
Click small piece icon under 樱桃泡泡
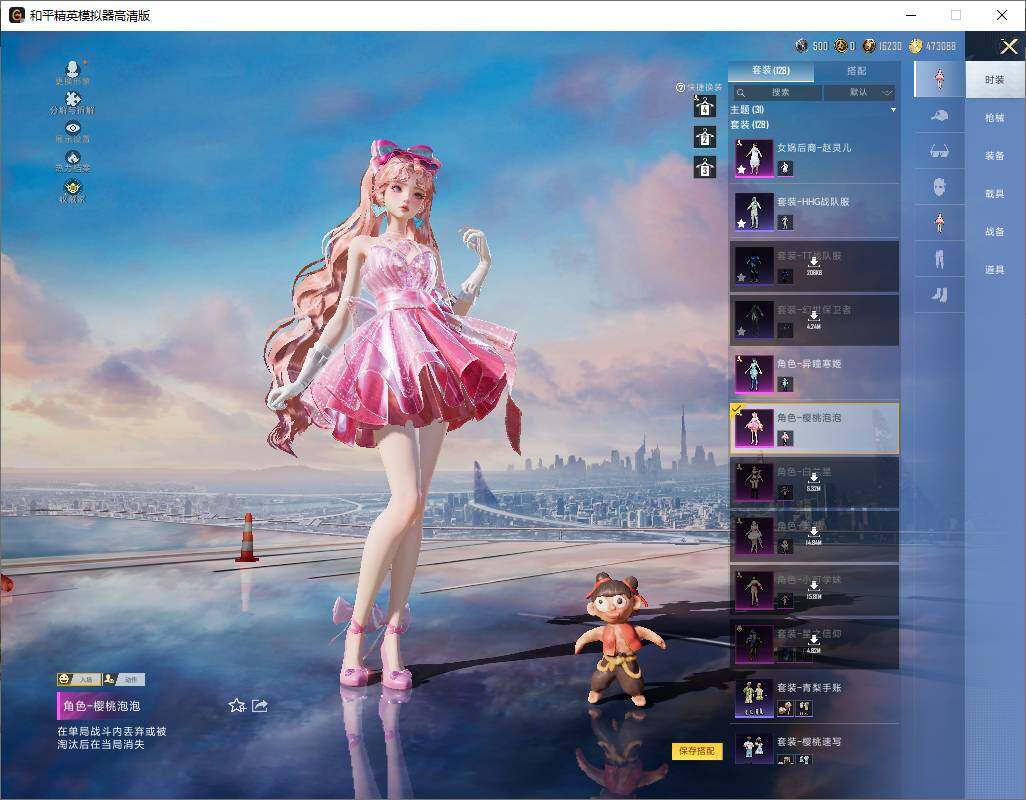(785, 438)
